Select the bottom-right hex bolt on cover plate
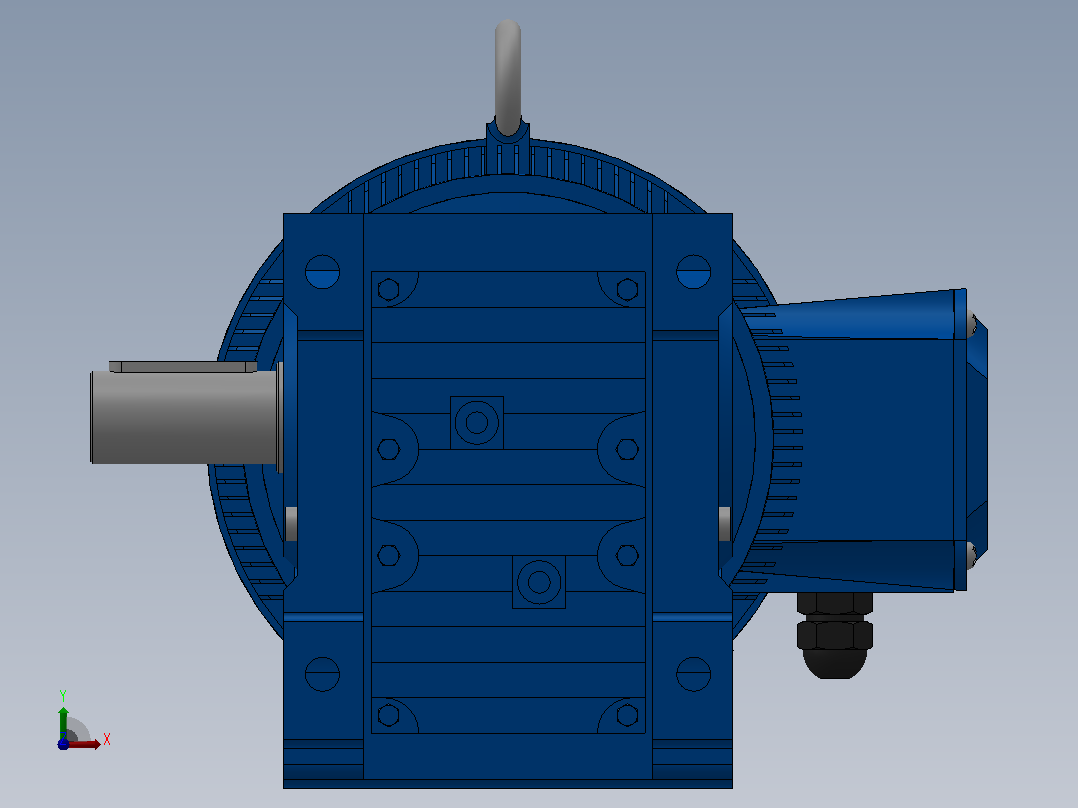Image resolution: width=1078 pixels, height=808 pixels. (627, 715)
